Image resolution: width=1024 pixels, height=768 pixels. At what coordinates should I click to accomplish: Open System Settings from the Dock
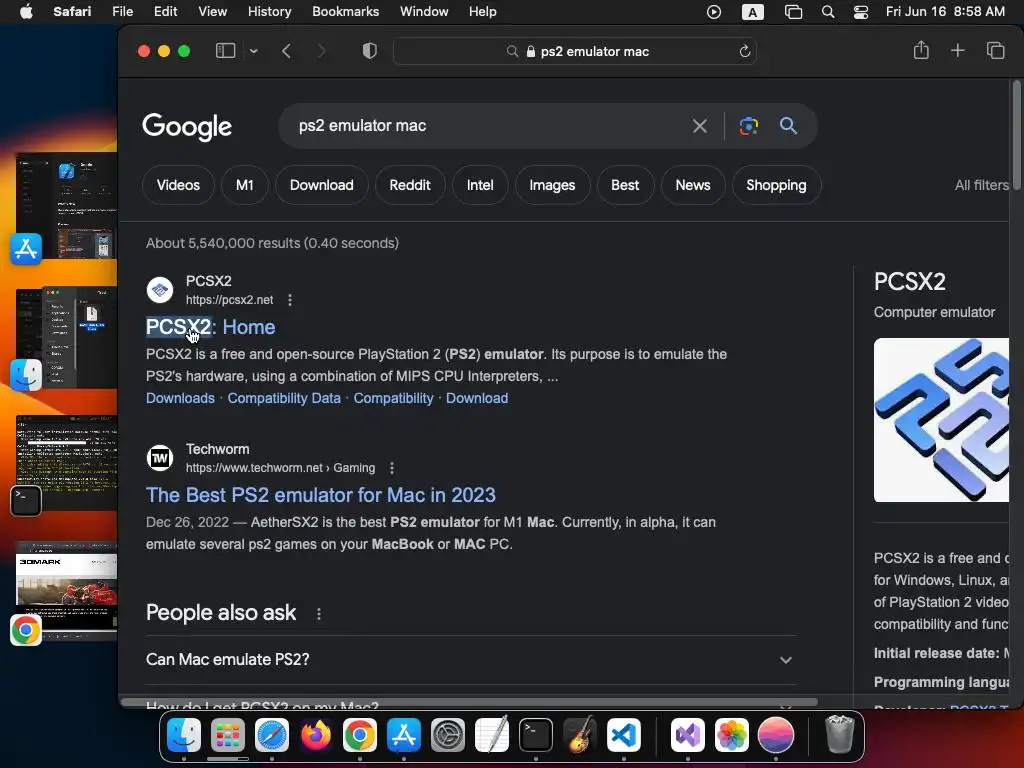point(447,735)
